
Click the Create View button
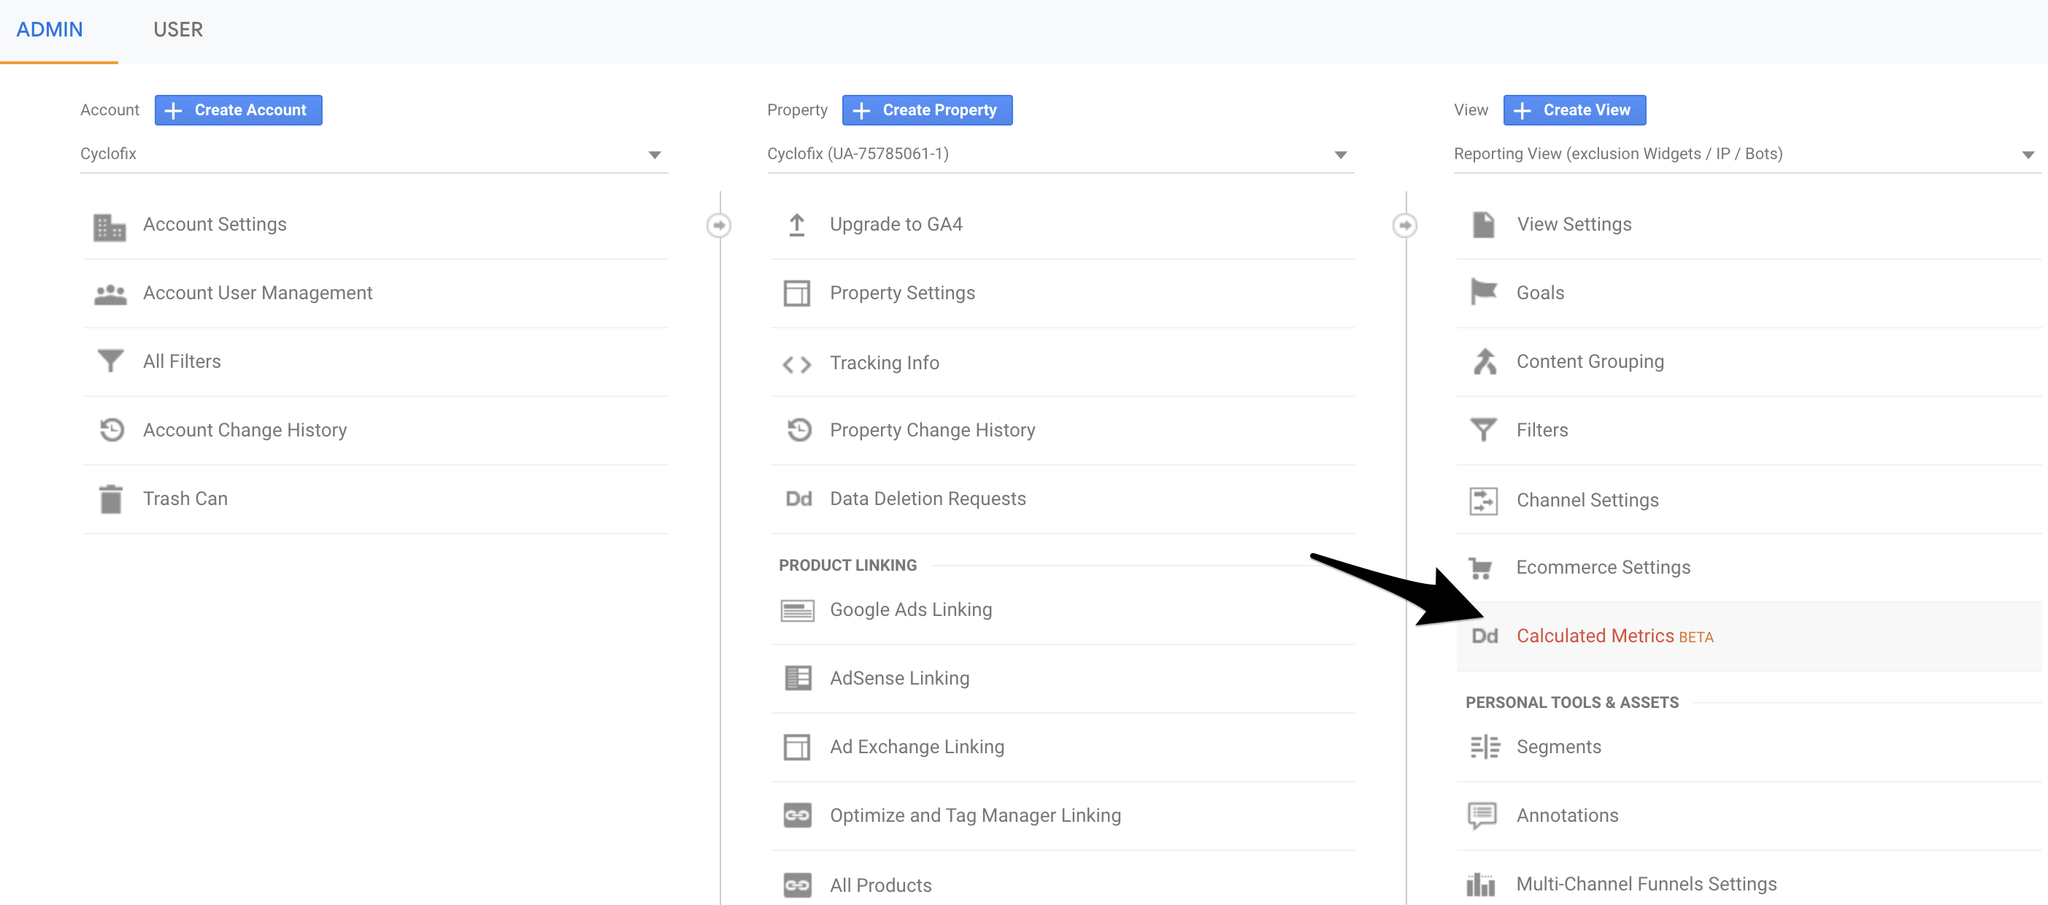(x=1575, y=110)
